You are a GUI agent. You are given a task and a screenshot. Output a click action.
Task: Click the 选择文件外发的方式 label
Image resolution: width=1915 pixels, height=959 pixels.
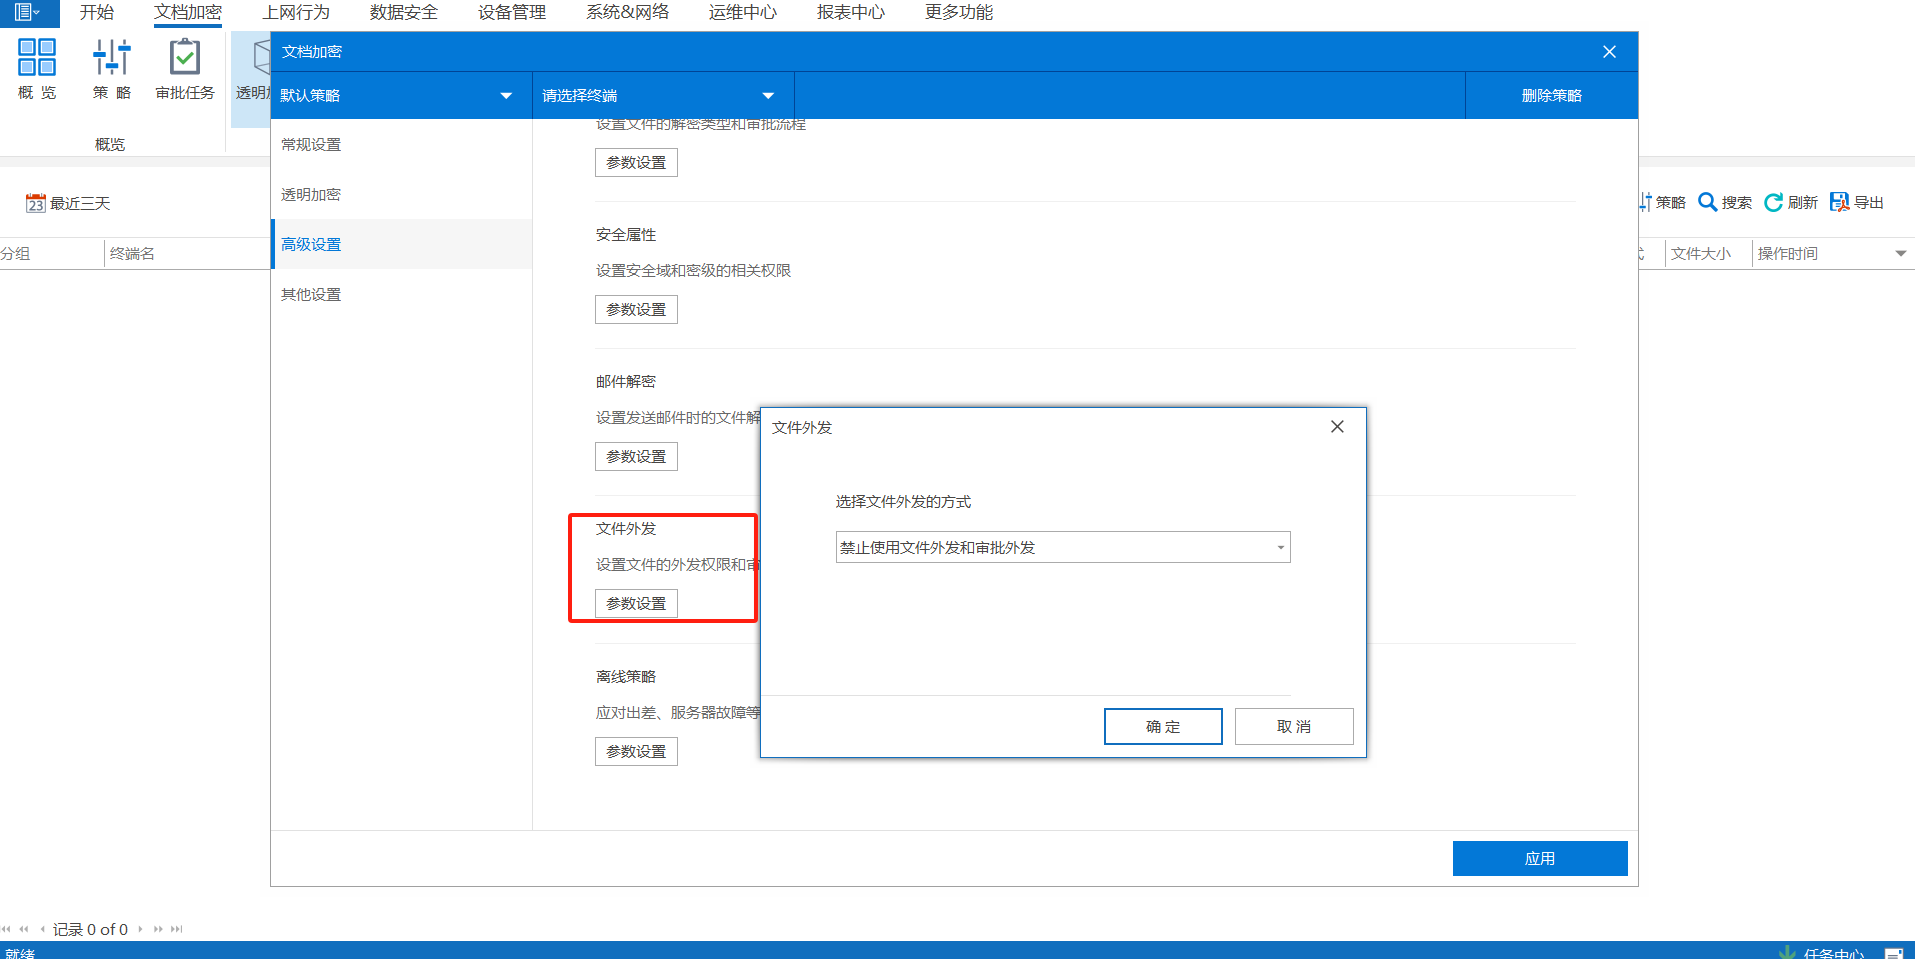pos(904,502)
